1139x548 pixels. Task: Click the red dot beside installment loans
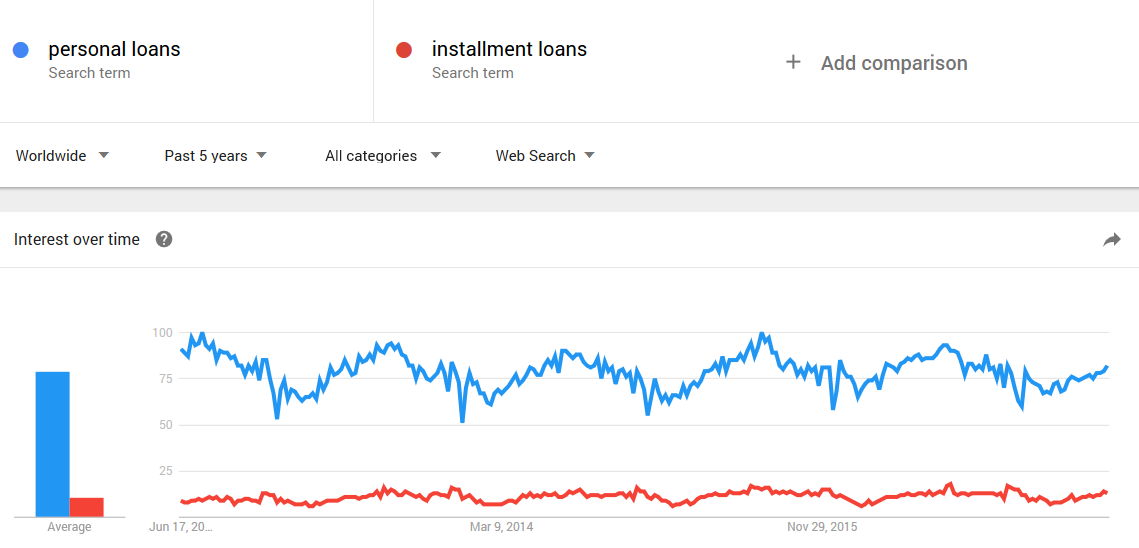tap(404, 50)
